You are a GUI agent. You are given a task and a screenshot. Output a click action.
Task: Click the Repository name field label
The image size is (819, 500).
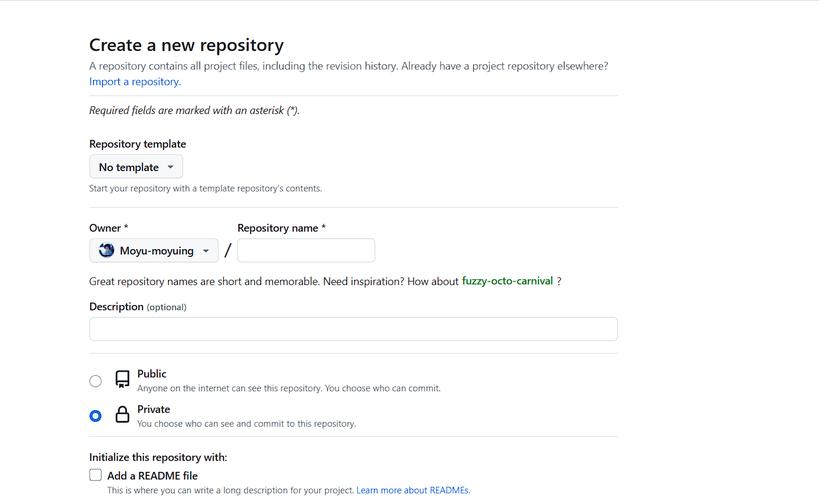pos(278,228)
